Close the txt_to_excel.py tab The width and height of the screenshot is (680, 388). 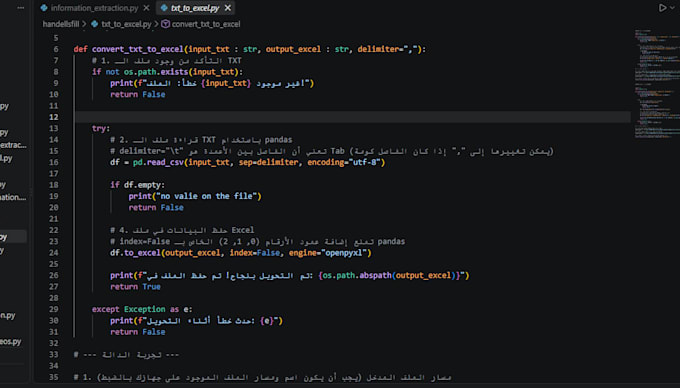pyautogui.click(x=228, y=8)
